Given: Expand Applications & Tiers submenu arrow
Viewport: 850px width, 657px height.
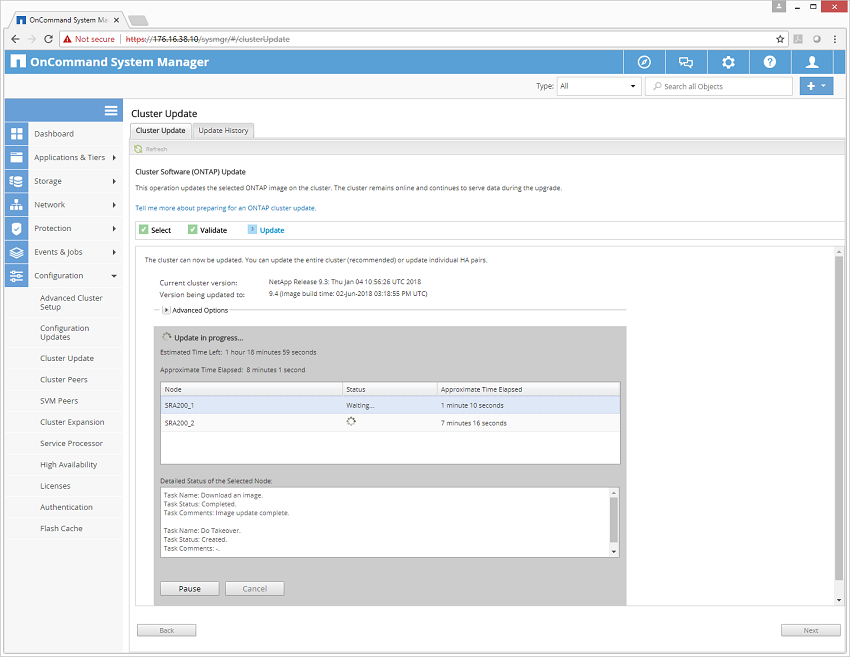Looking at the screenshot, I should (114, 157).
